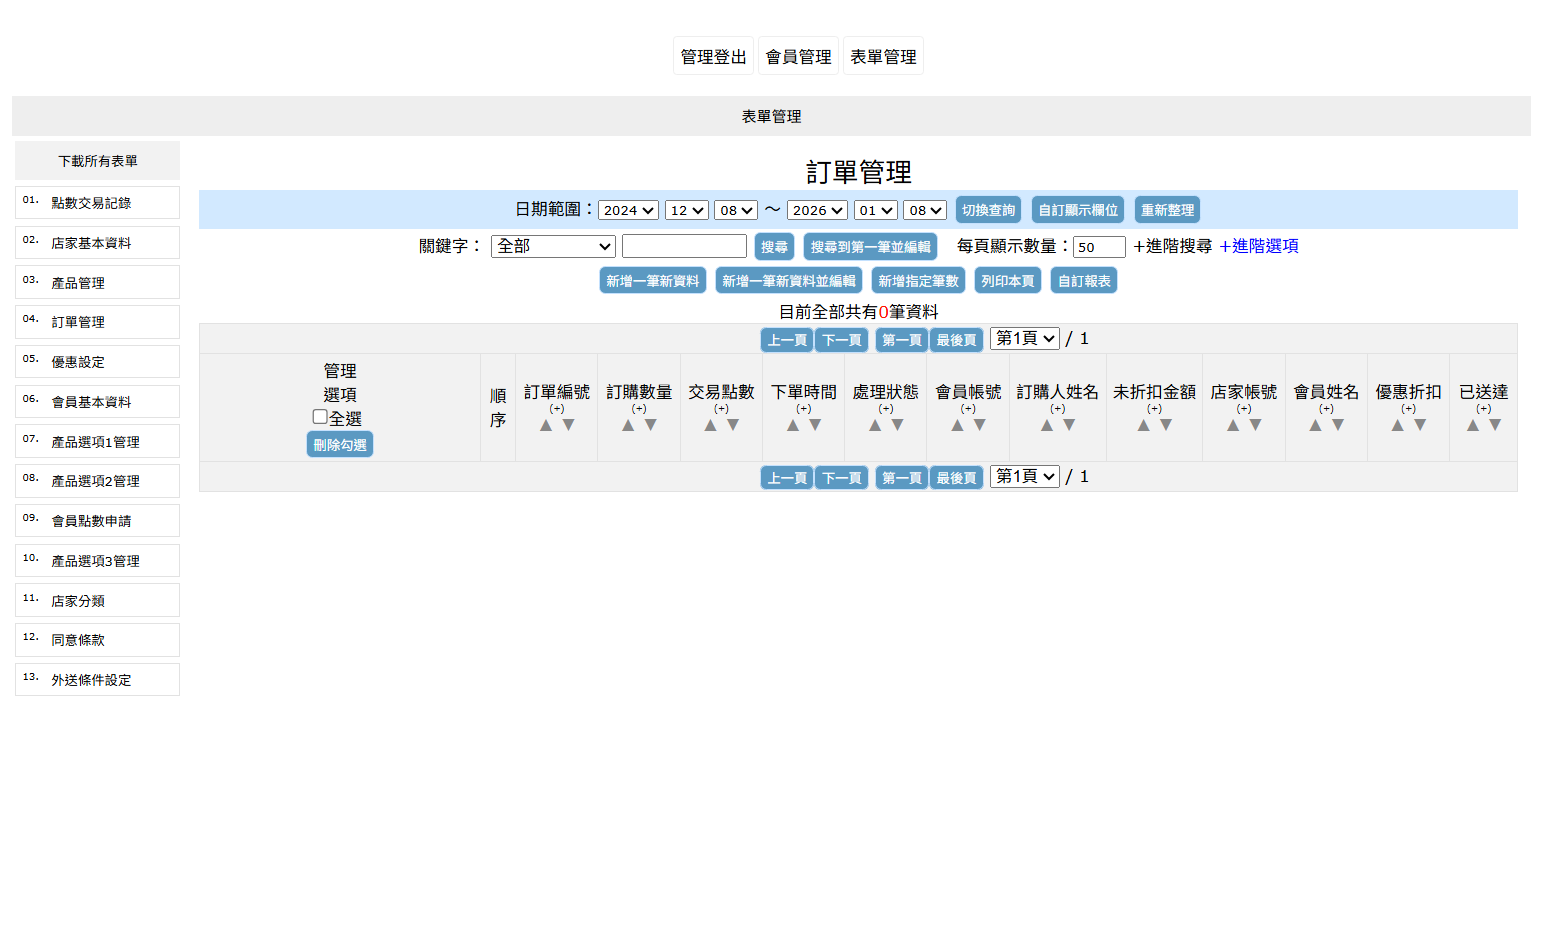Tick the 全選 select-all checkbox
The width and height of the screenshot is (1543, 944).
coord(320,417)
